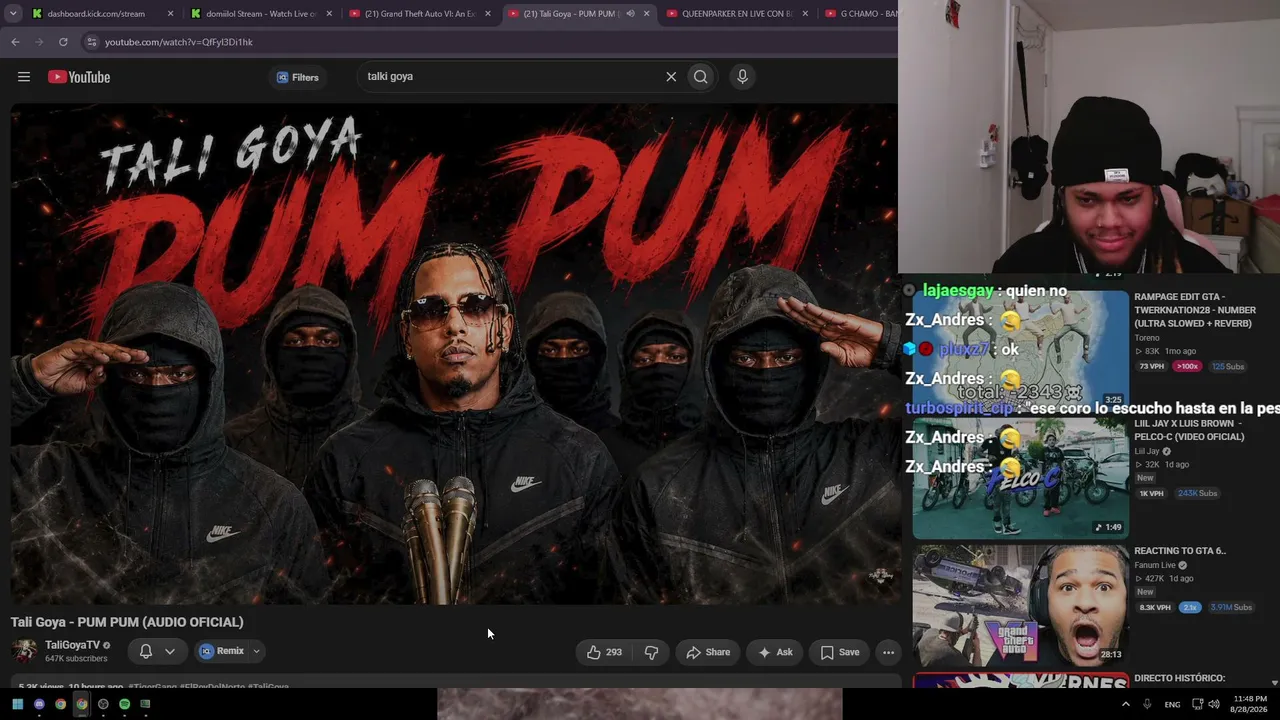Open the more actions ellipsis menu
The height and width of the screenshot is (720, 1280).
(x=888, y=652)
